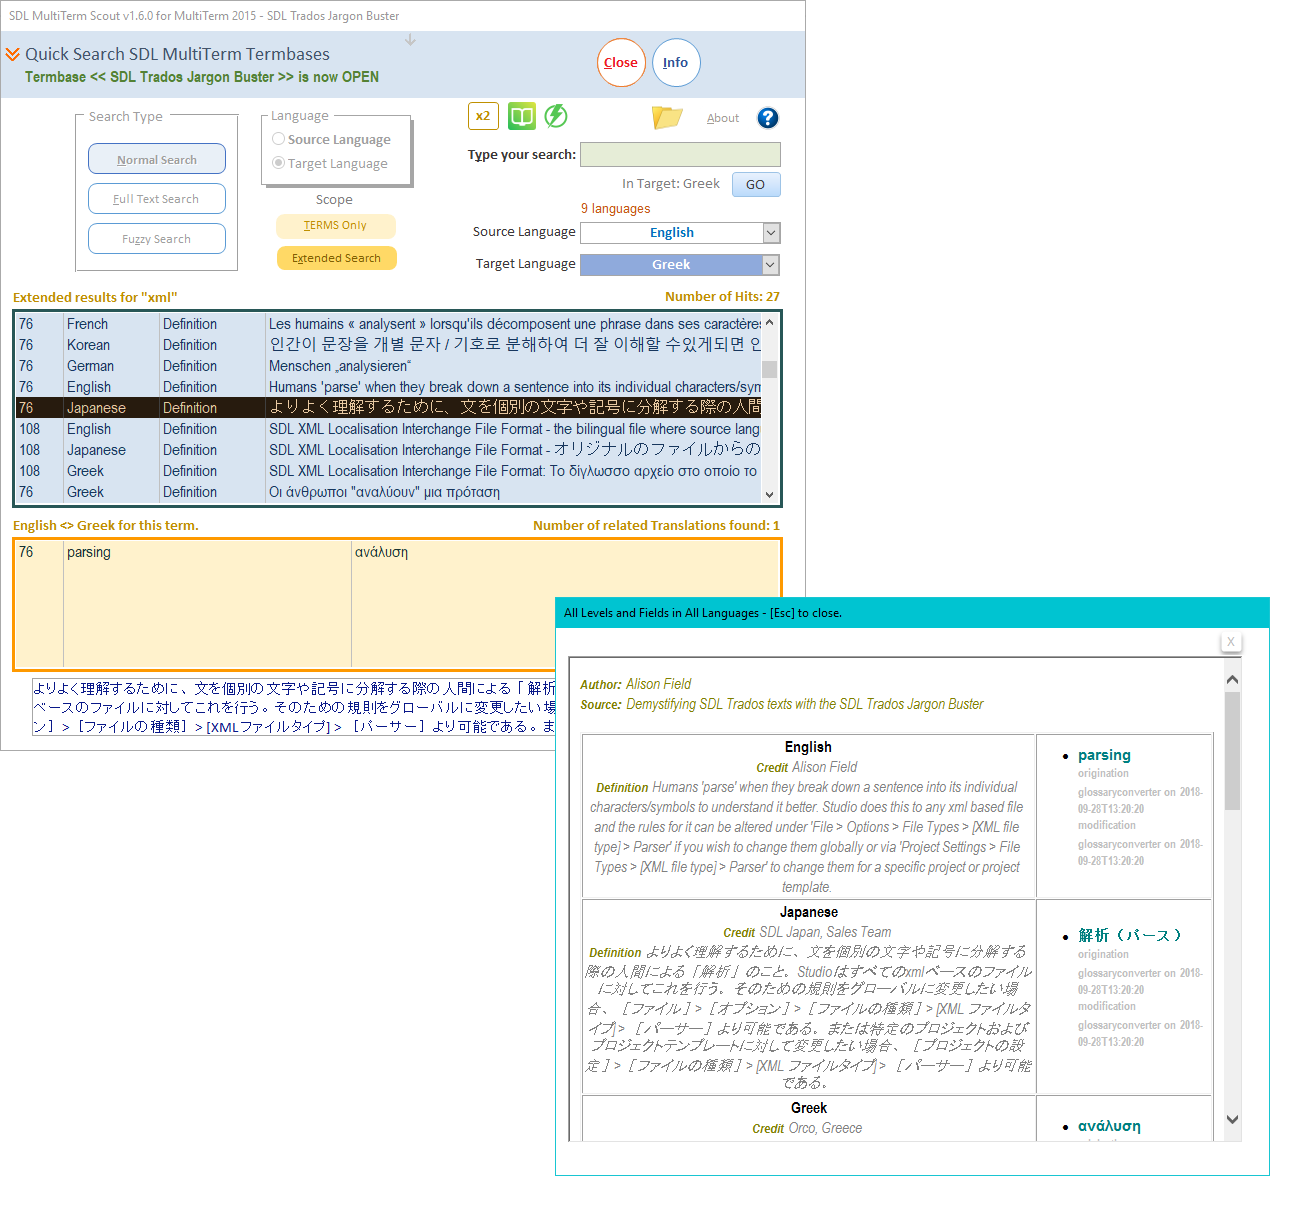Choose Full Text Search type
1314x1219 pixels.
coord(157,199)
